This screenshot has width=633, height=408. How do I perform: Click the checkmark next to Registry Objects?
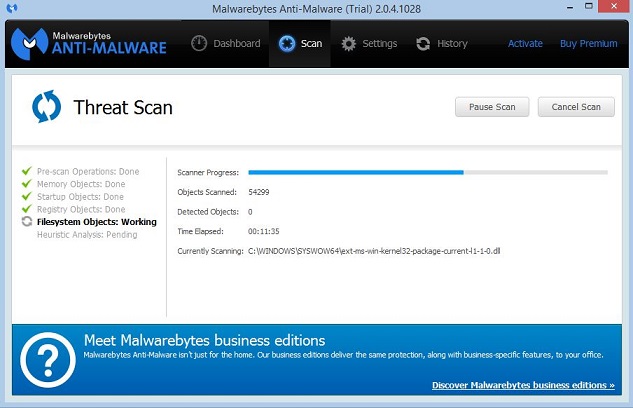pos(27,210)
